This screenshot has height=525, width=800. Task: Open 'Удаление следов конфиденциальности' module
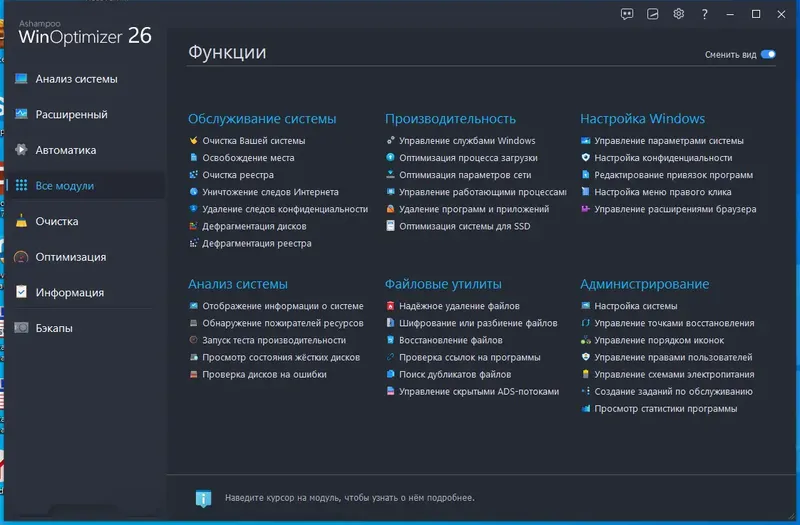coord(285,209)
